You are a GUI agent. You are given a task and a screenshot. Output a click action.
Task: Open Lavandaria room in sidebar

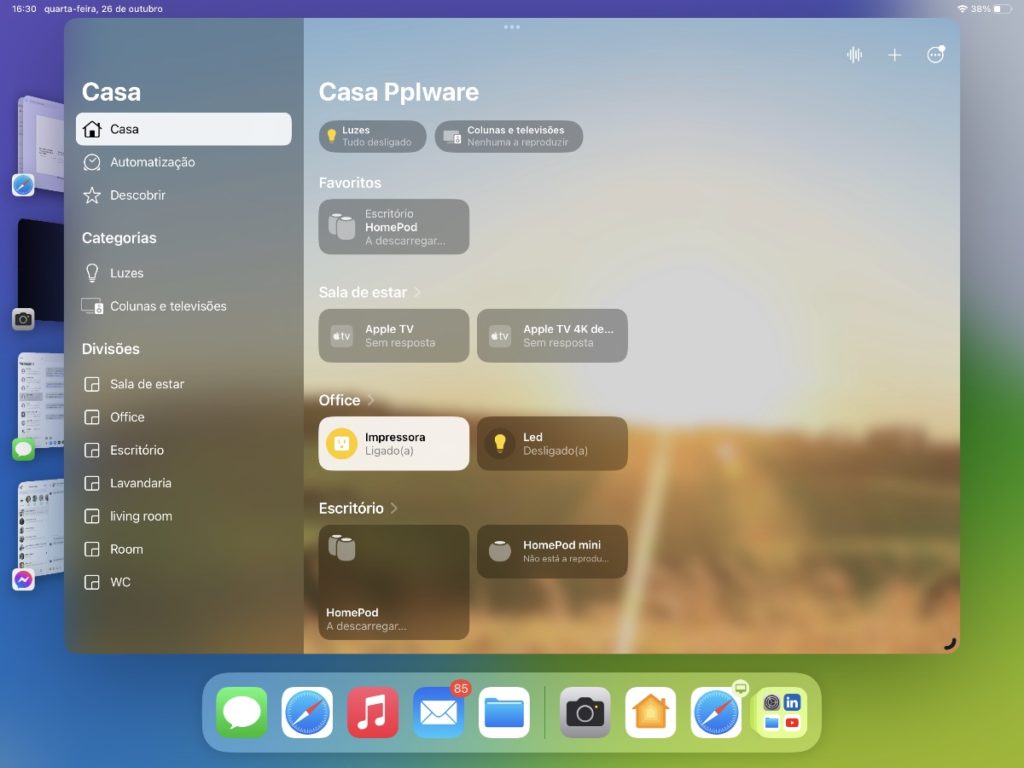[x=184, y=483]
